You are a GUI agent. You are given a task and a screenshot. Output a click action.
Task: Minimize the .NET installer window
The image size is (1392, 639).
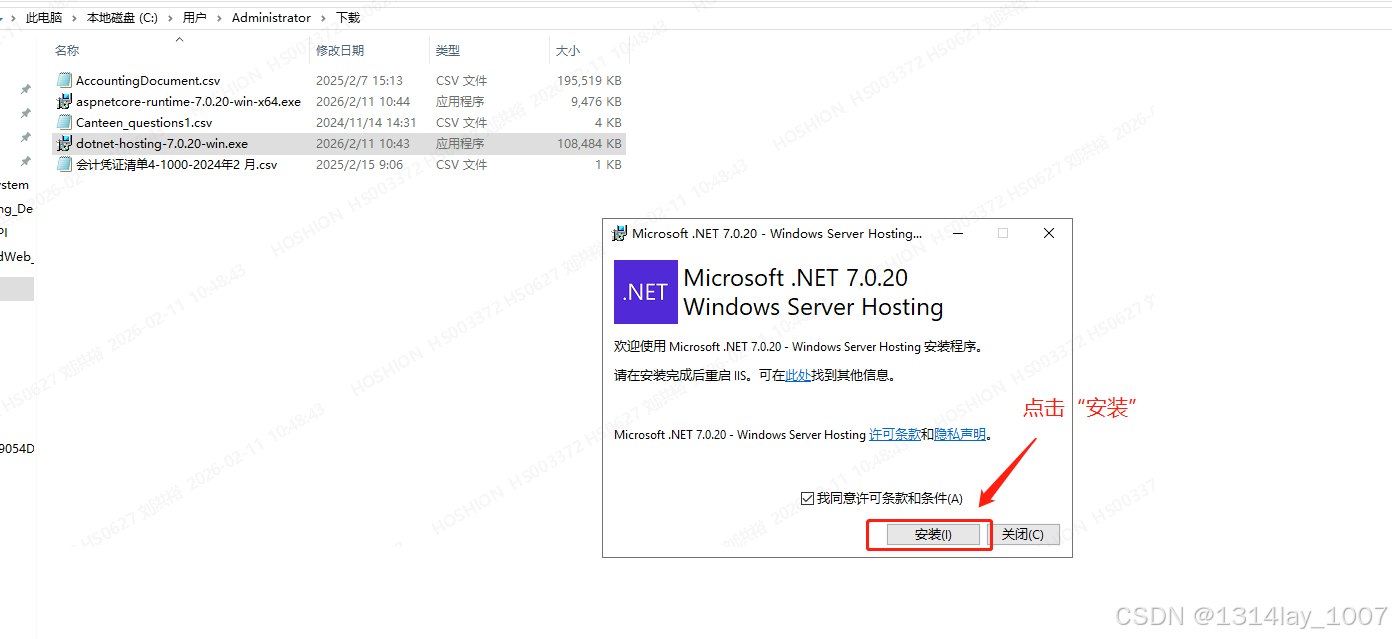point(957,233)
